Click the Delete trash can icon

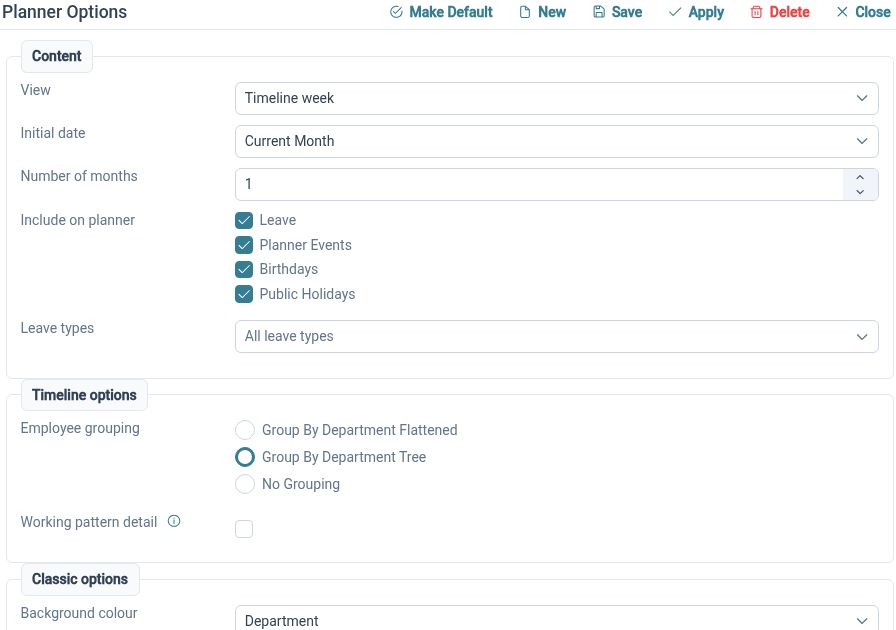click(x=756, y=12)
